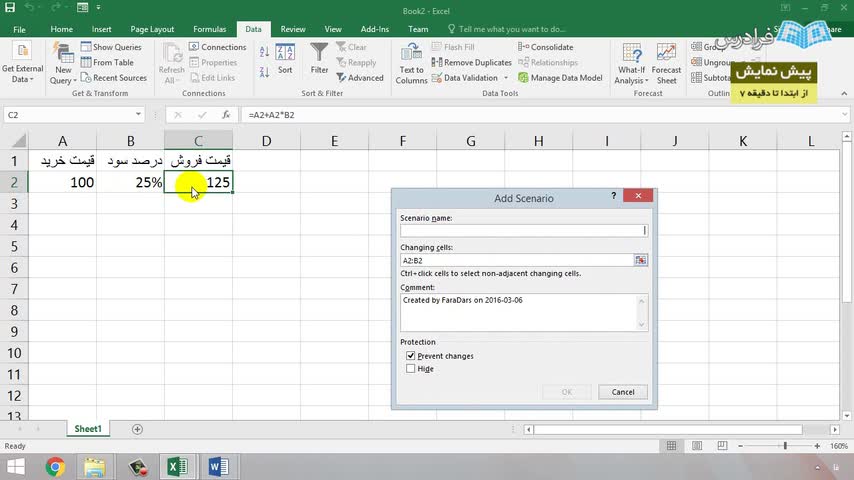Open Advanced filter options
Screen dimensions: 854x480
[360, 78]
